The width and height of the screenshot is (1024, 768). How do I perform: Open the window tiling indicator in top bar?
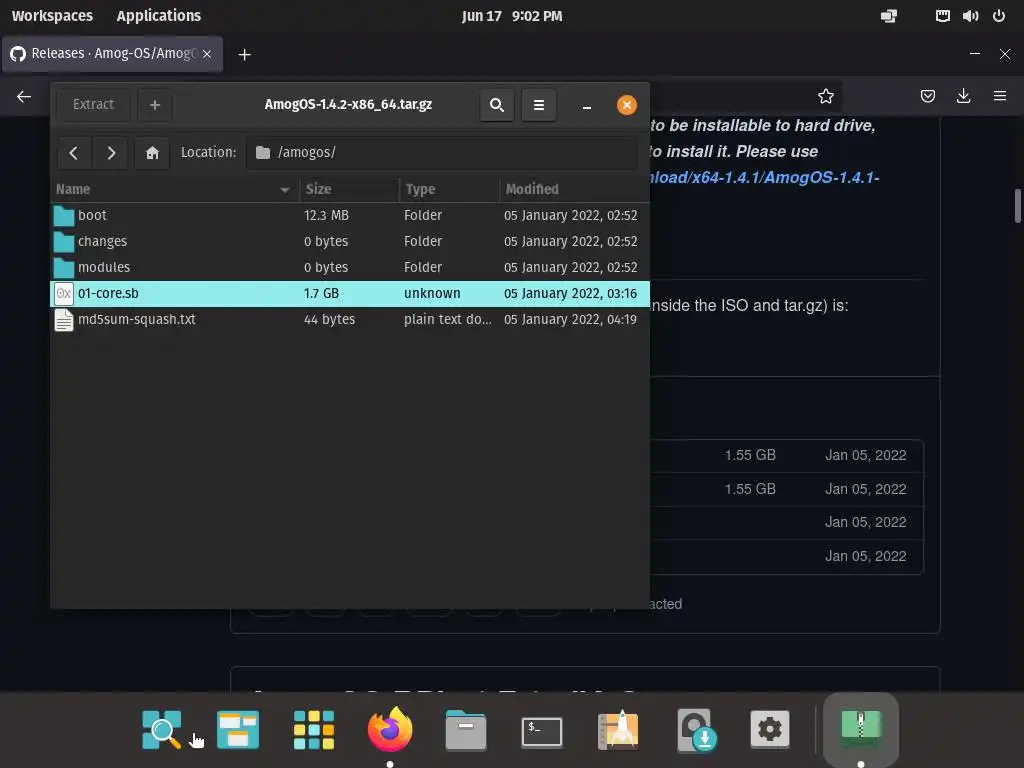889,16
